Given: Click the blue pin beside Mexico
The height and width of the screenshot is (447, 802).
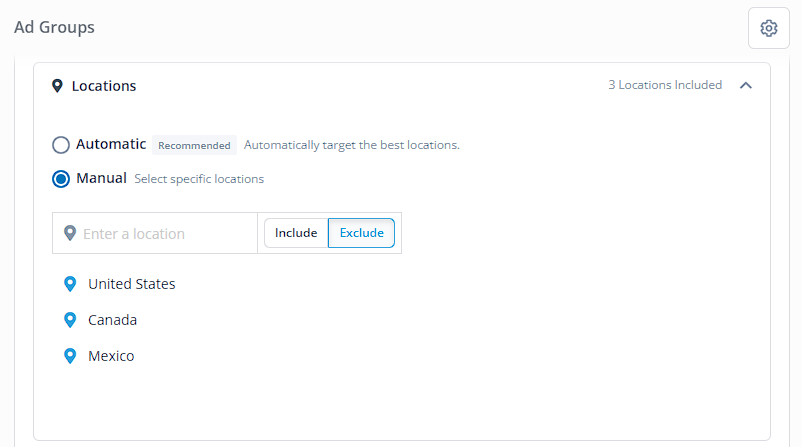Looking at the screenshot, I should pyautogui.click(x=70, y=356).
